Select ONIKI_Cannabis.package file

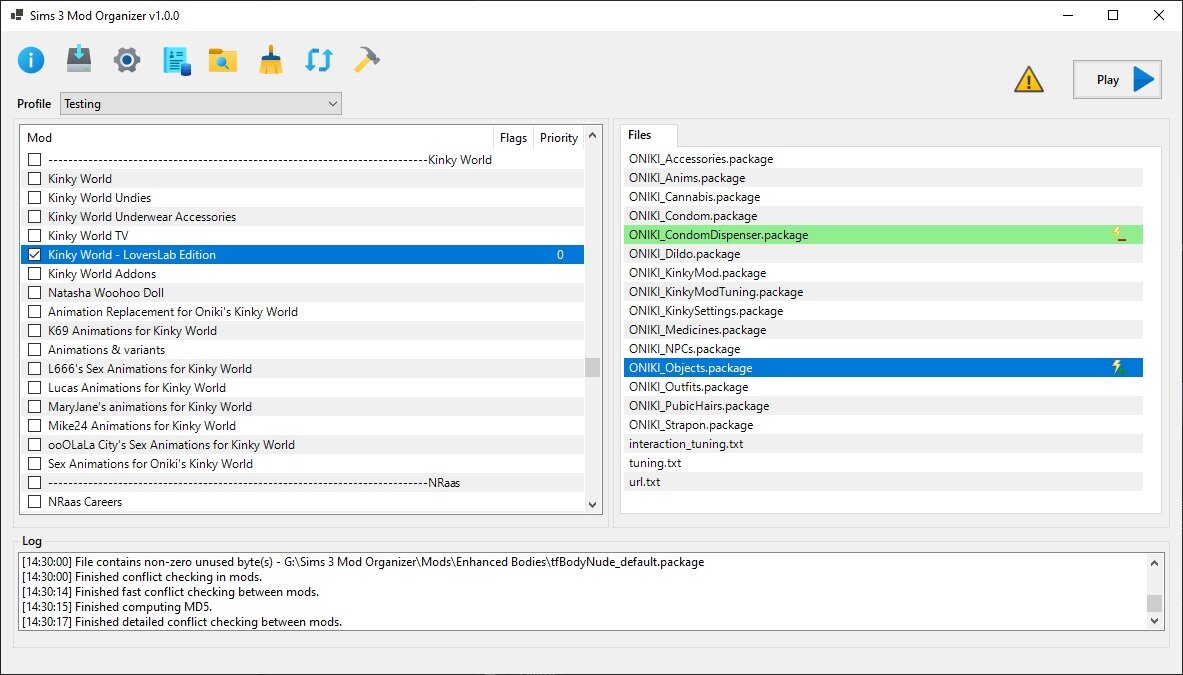[x=883, y=197]
